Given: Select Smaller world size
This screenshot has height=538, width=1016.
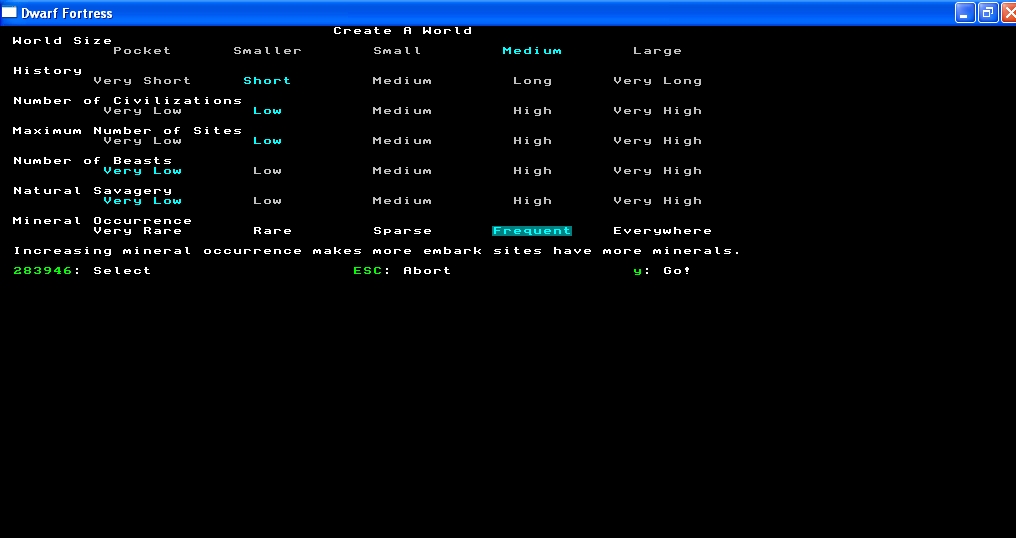Looking at the screenshot, I should (268, 51).
